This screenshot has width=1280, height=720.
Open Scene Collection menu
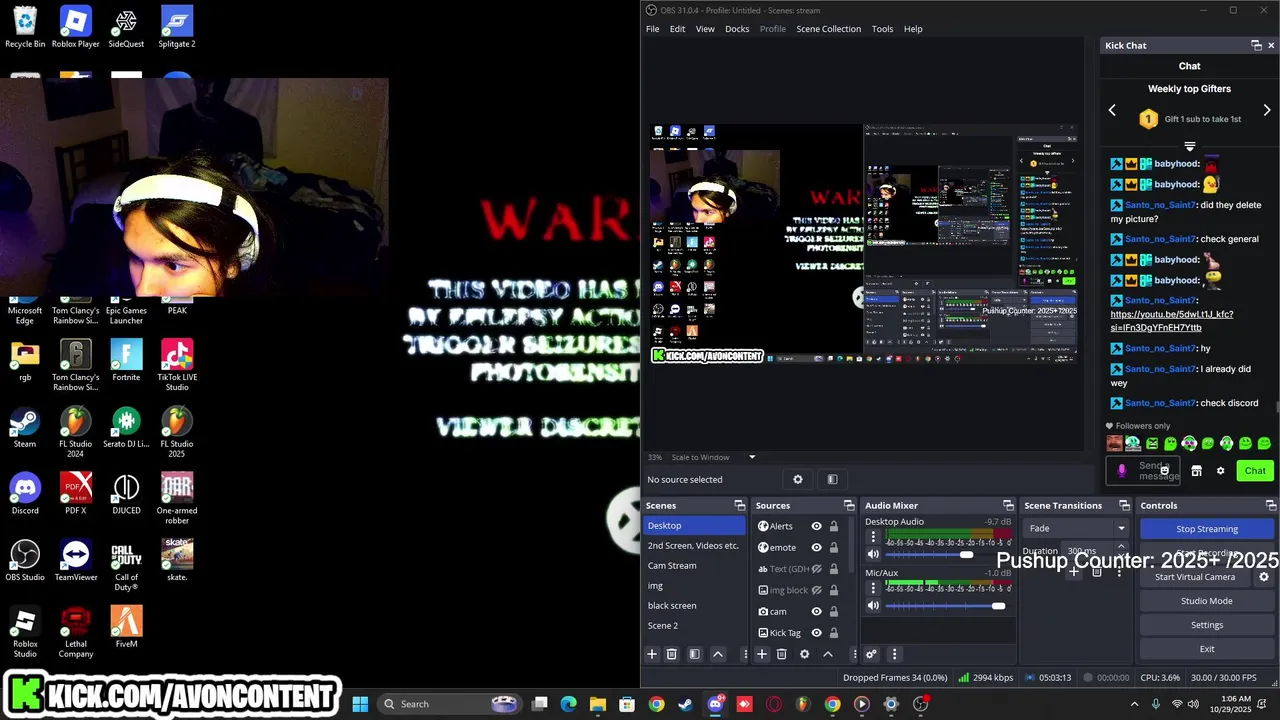(x=828, y=29)
